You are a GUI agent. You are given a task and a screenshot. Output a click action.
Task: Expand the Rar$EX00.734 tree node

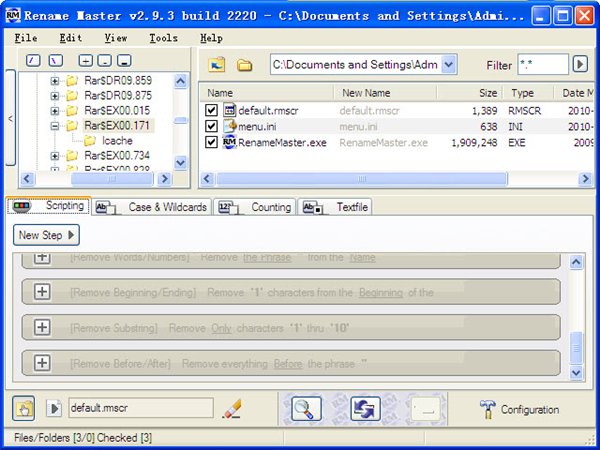[55, 156]
